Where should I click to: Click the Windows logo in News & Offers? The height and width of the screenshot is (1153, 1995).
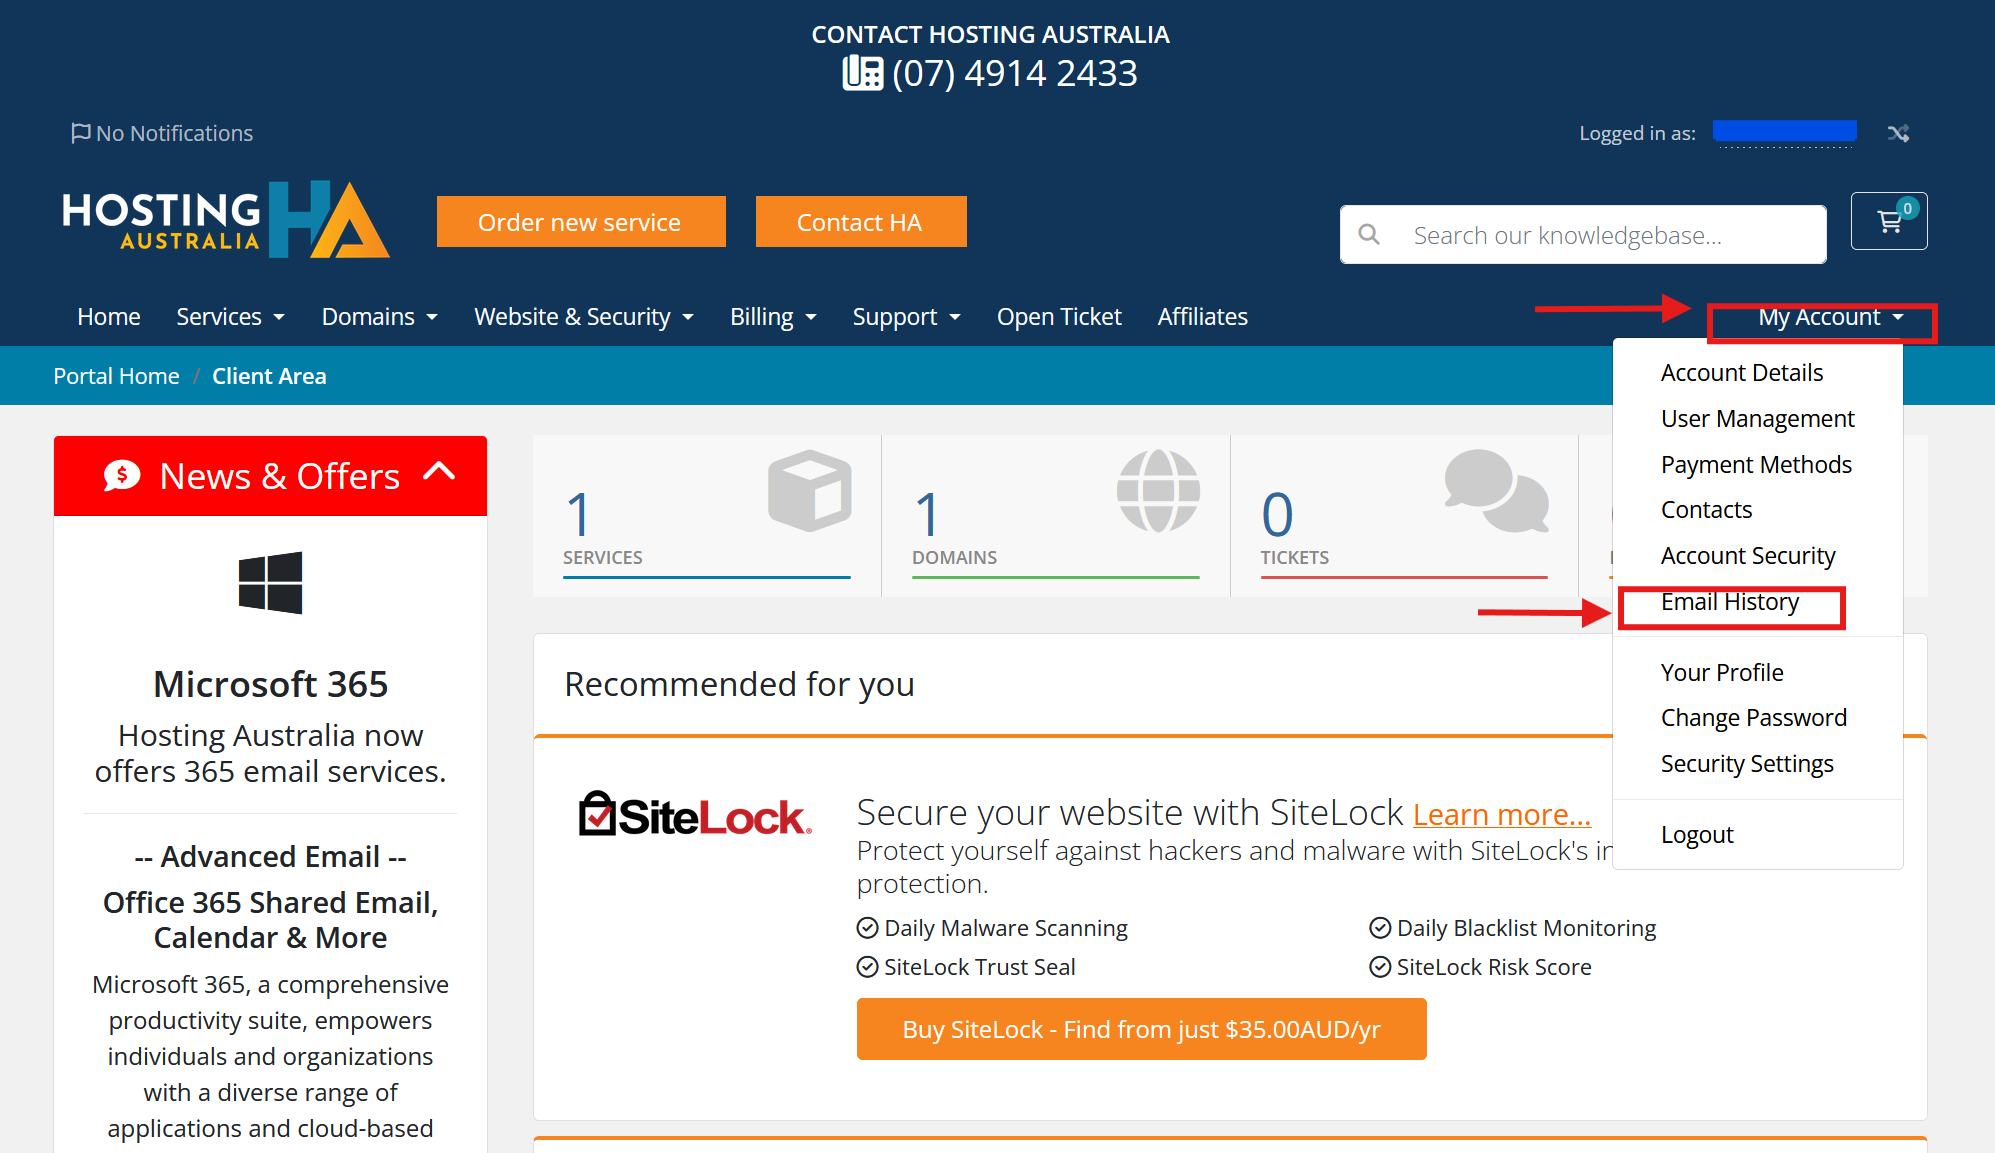pyautogui.click(x=270, y=582)
